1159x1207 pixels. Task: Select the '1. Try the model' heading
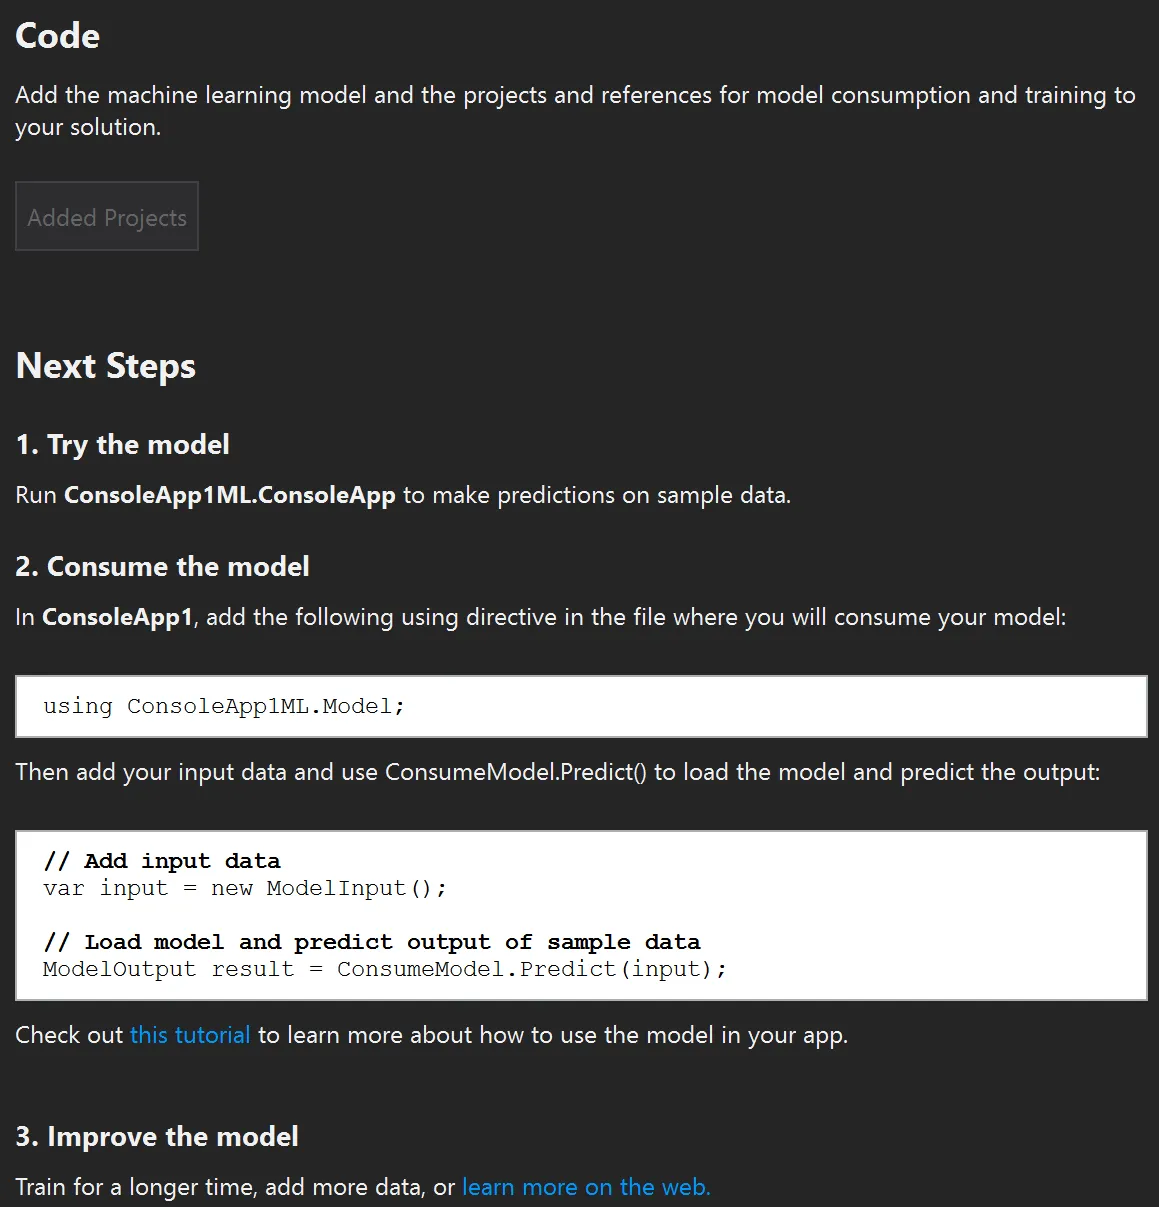pyautogui.click(x=123, y=444)
